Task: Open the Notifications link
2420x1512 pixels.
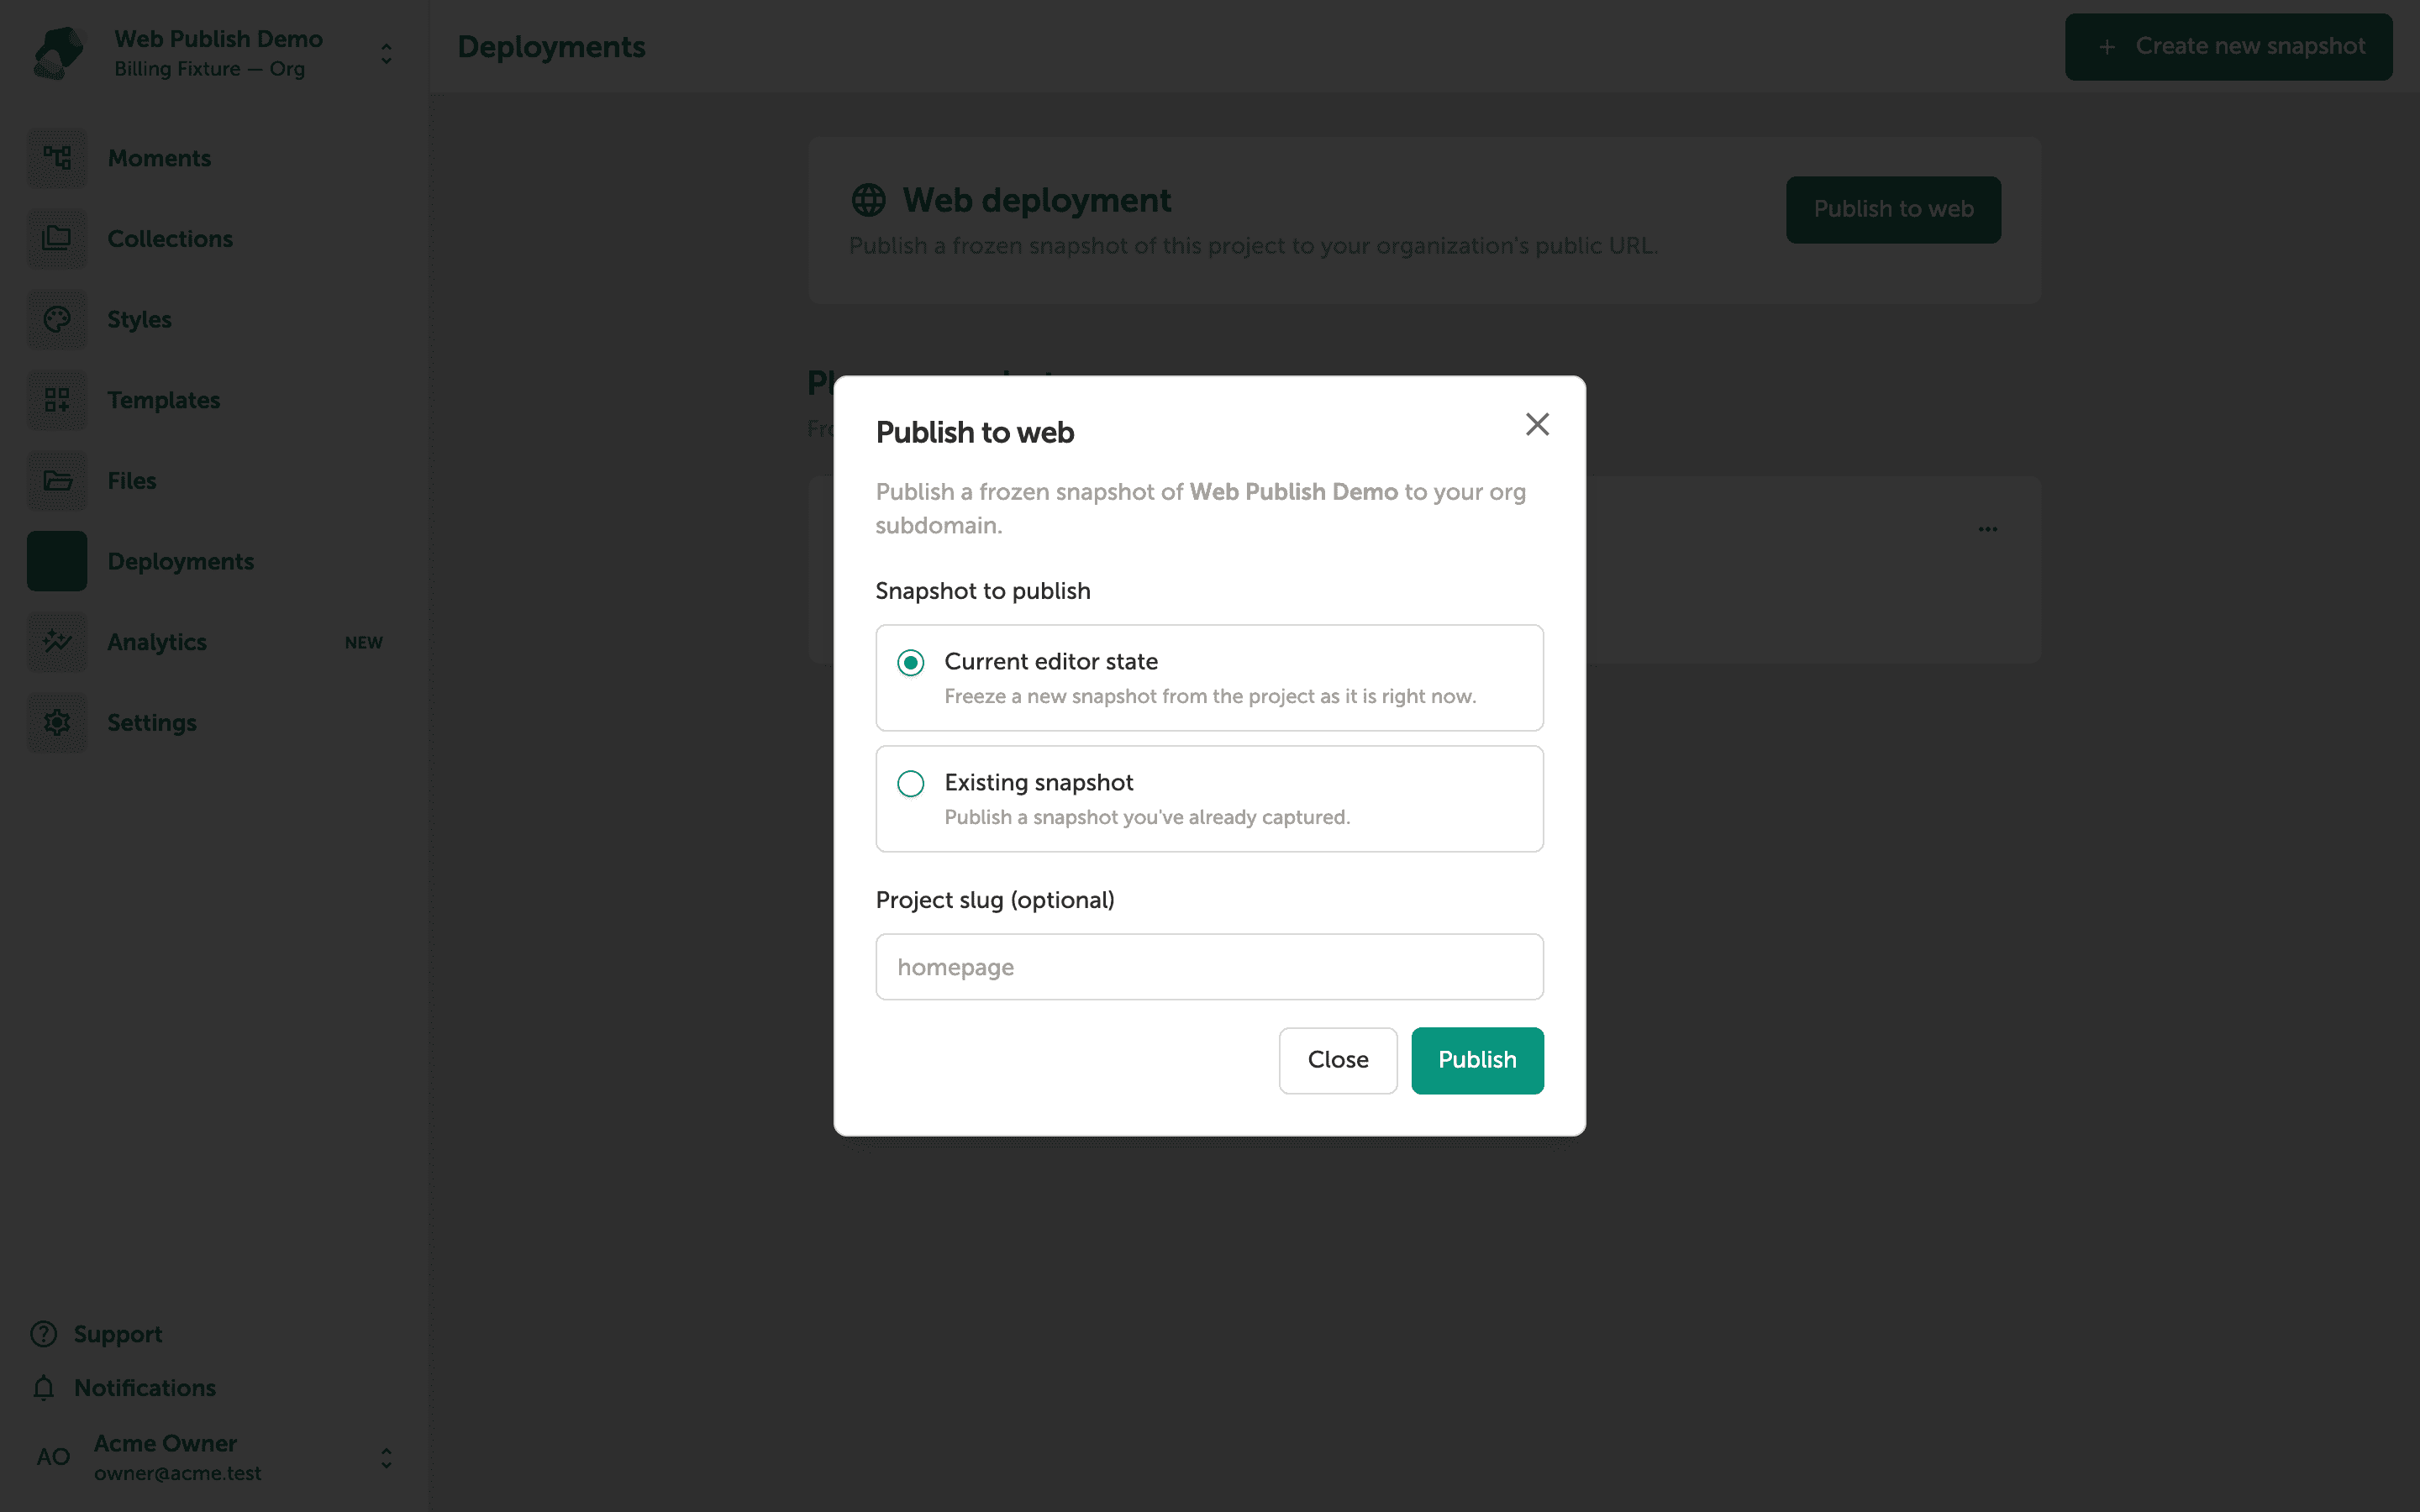Action: (x=145, y=1388)
